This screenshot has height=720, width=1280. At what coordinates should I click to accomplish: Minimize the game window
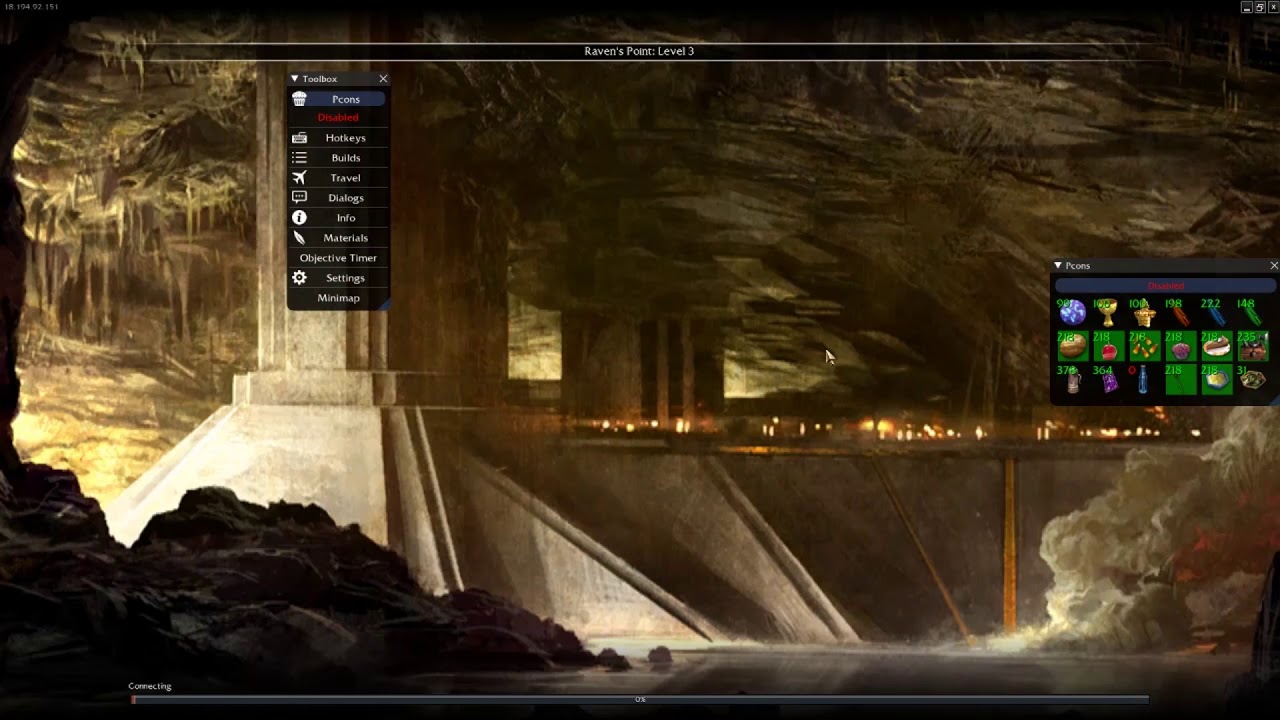pyautogui.click(x=1247, y=7)
